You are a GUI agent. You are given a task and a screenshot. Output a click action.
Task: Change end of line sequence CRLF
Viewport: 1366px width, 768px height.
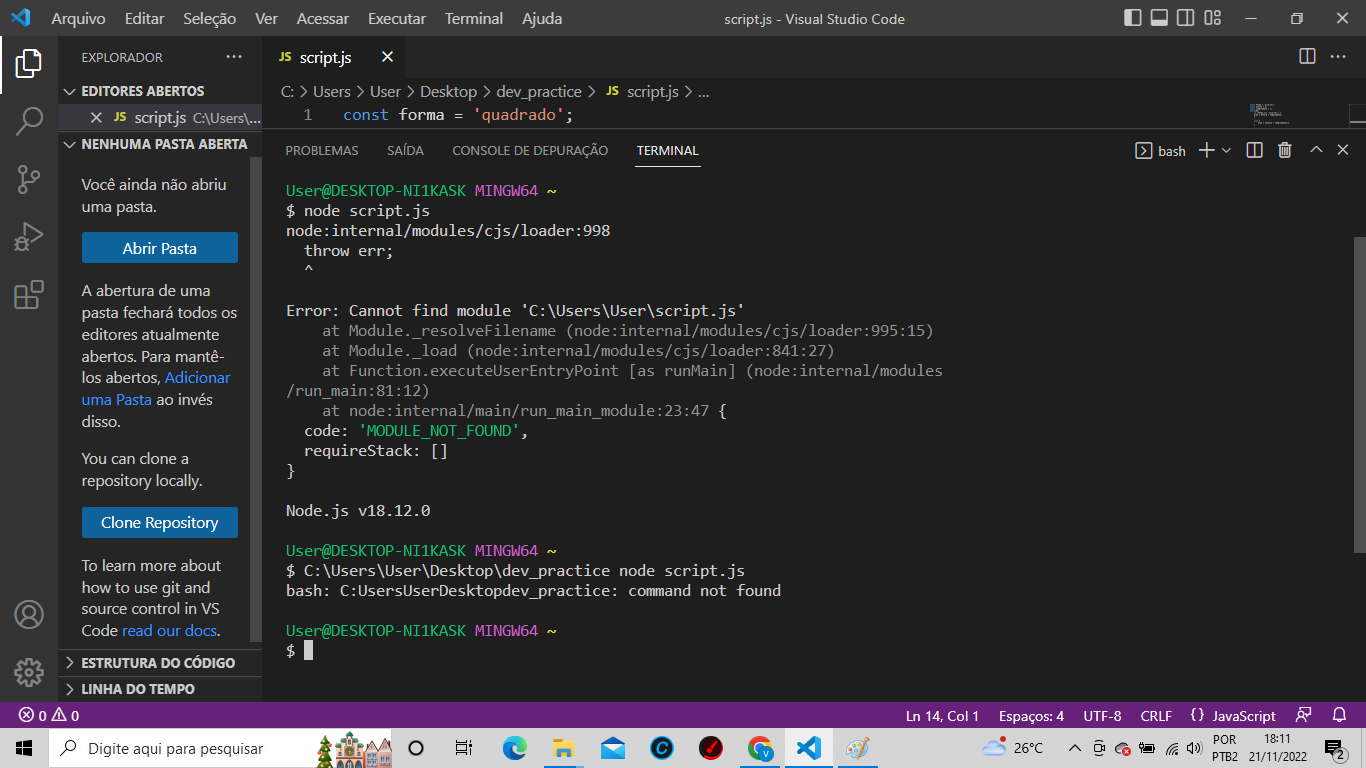click(1156, 716)
